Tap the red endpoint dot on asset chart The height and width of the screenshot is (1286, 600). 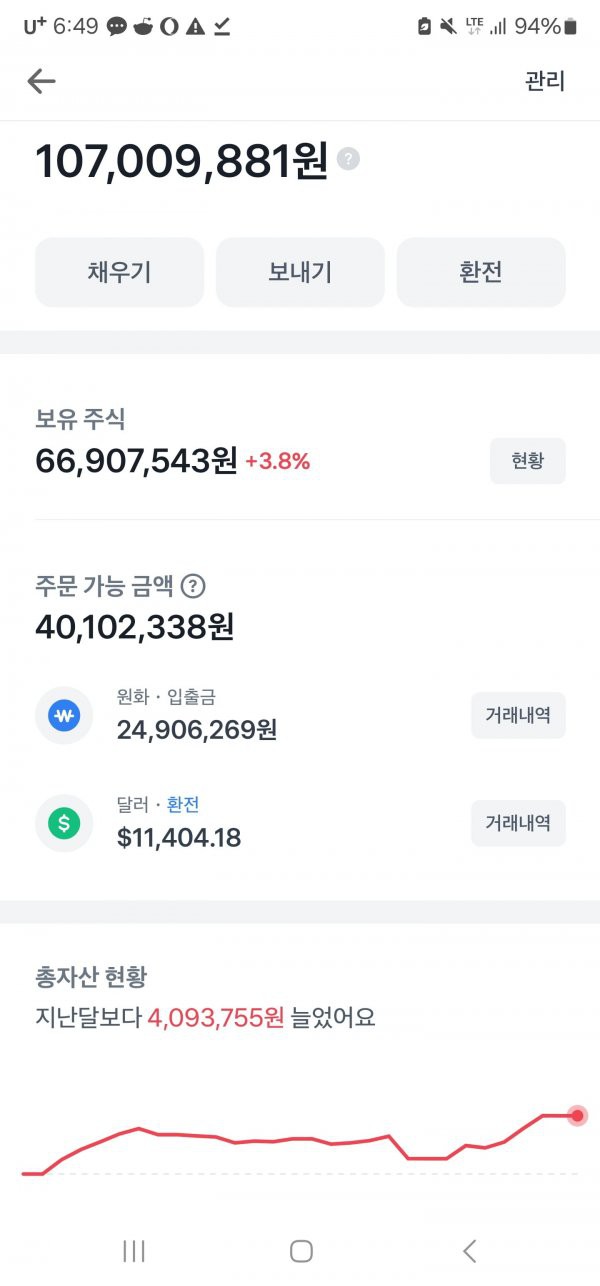(x=577, y=1115)
